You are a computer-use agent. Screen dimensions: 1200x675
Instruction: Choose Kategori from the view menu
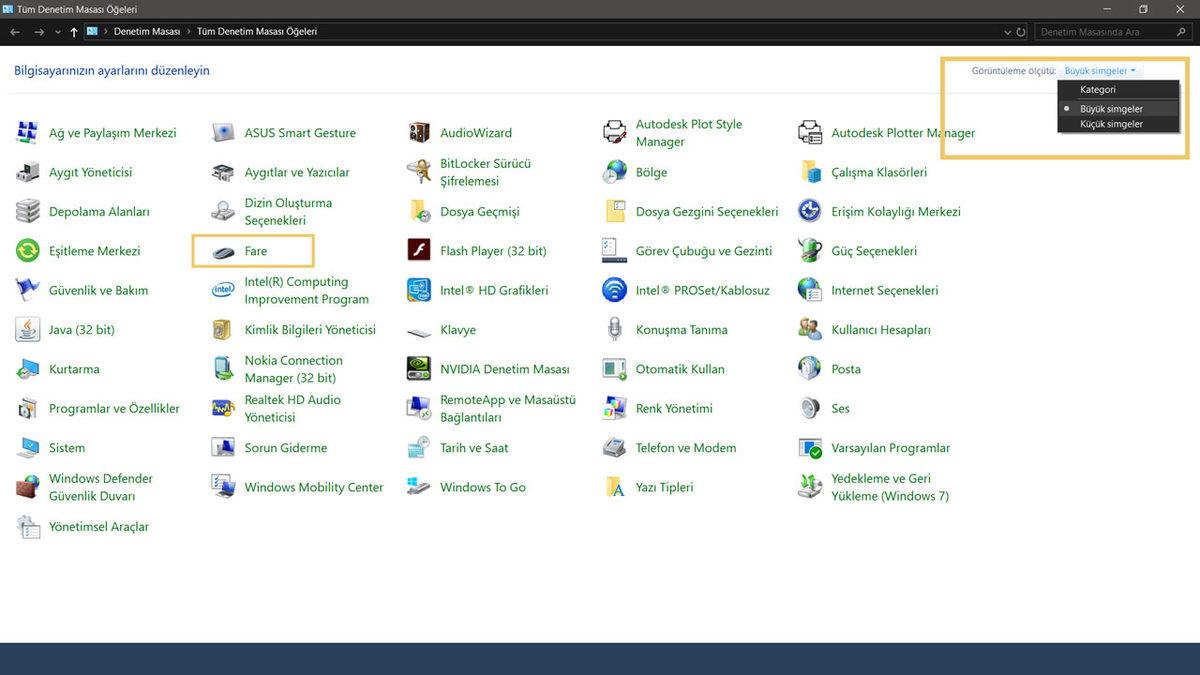pos(1098,90)
